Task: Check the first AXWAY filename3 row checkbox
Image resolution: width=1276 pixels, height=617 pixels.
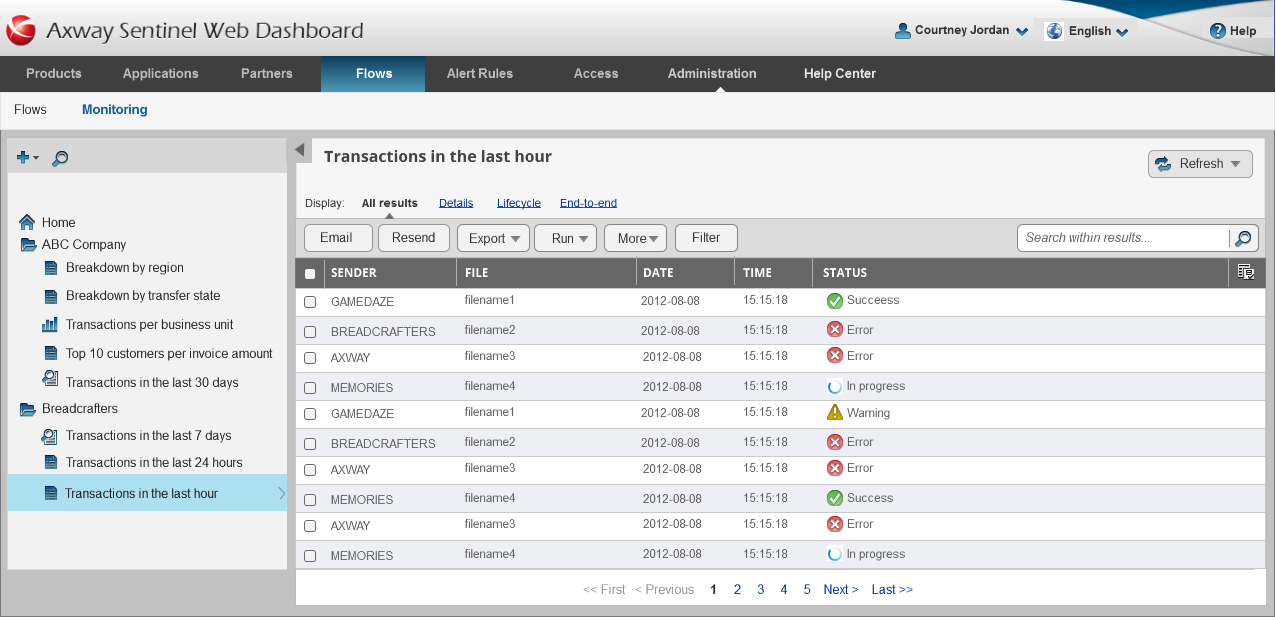Action: [310, 358]
